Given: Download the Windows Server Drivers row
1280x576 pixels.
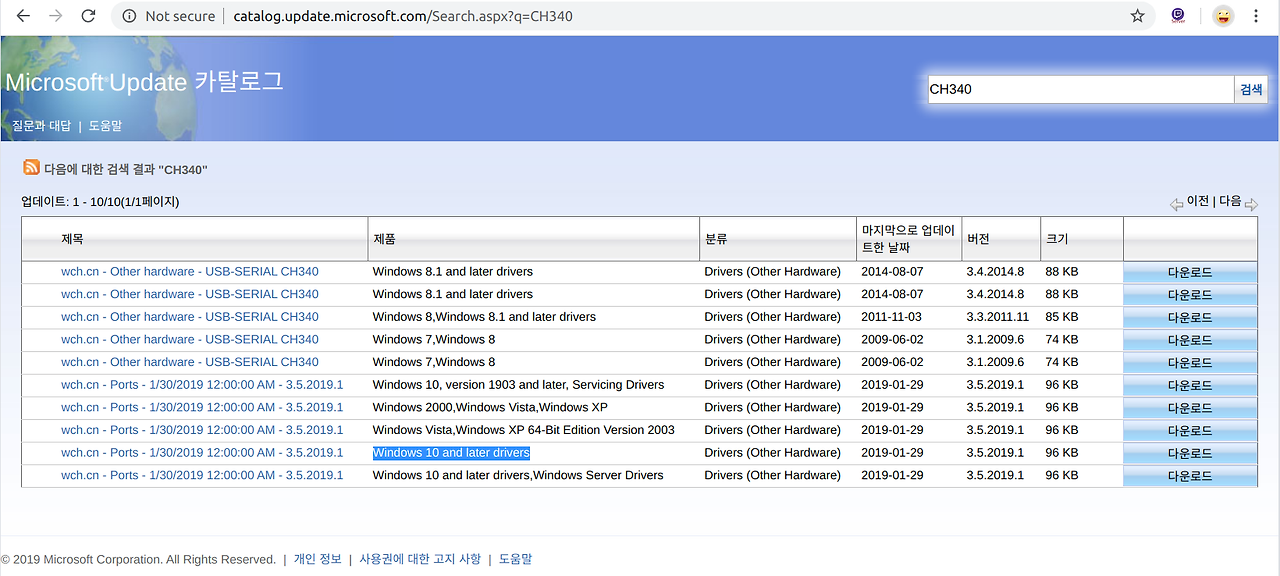Looking at the screenshot, I should 1190,476.
